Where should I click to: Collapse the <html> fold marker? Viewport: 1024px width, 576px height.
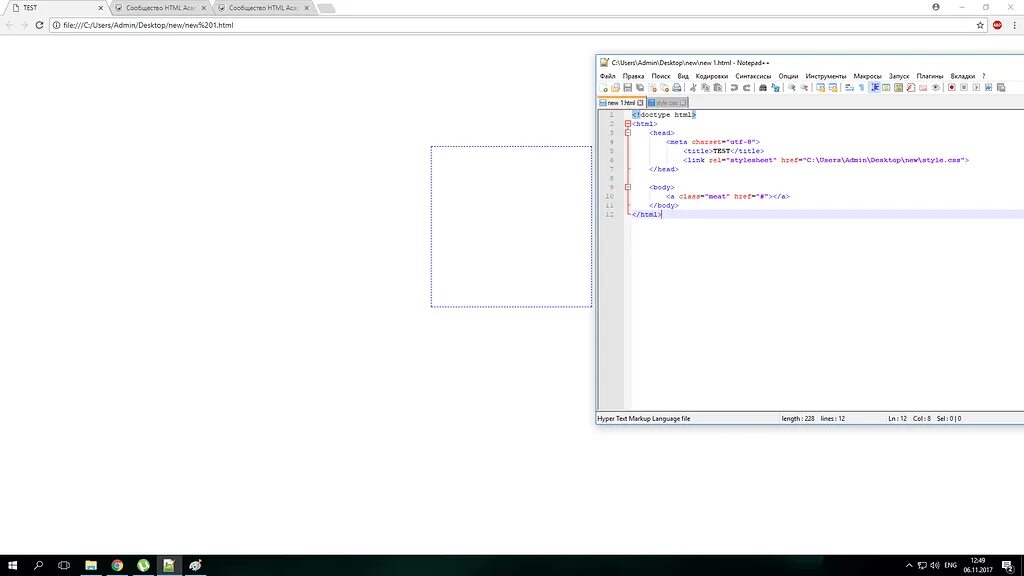pos(628,123)
